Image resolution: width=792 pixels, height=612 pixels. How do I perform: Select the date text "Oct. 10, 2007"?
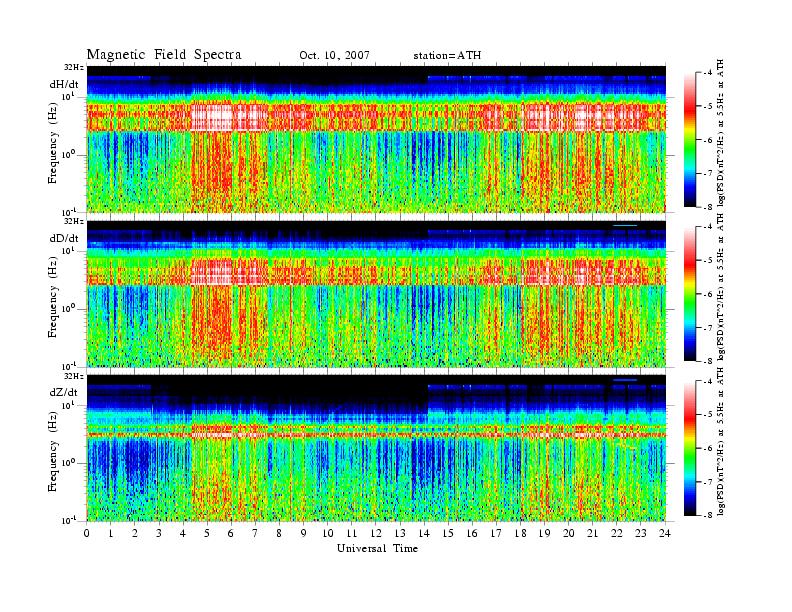tap(334, 56)
